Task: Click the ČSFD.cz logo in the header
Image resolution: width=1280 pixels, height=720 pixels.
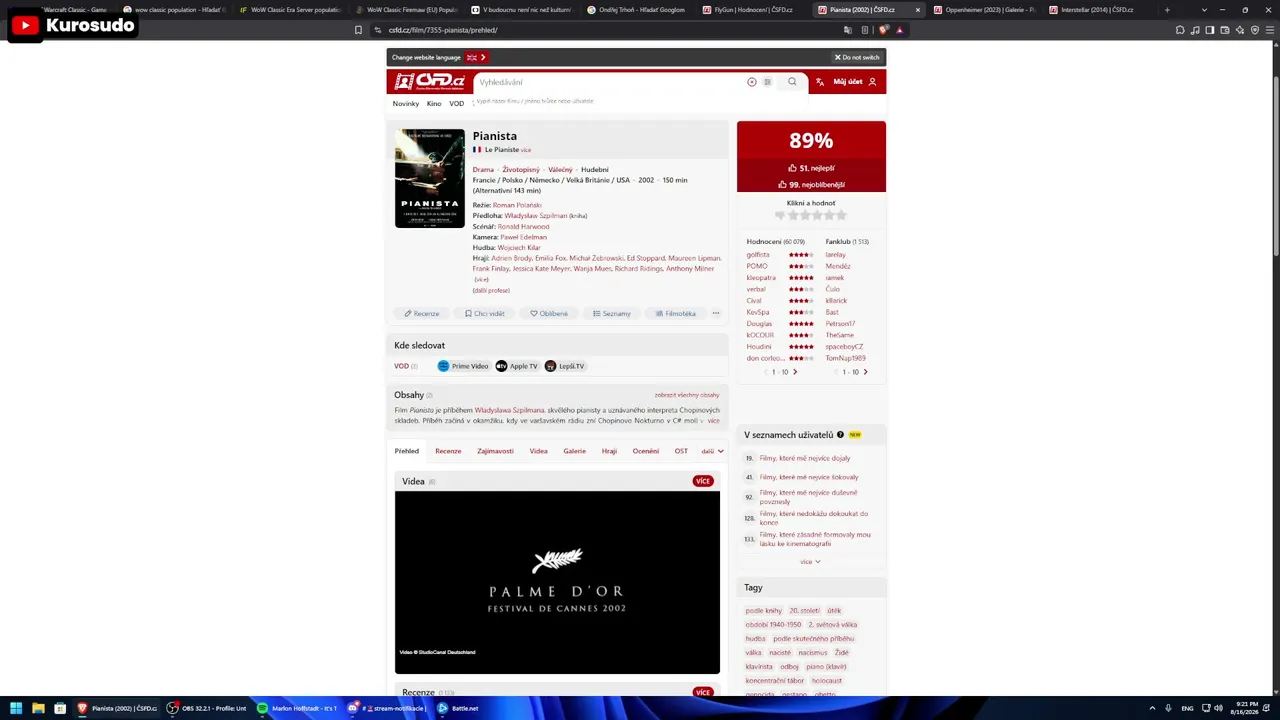Action: point(430,82)
